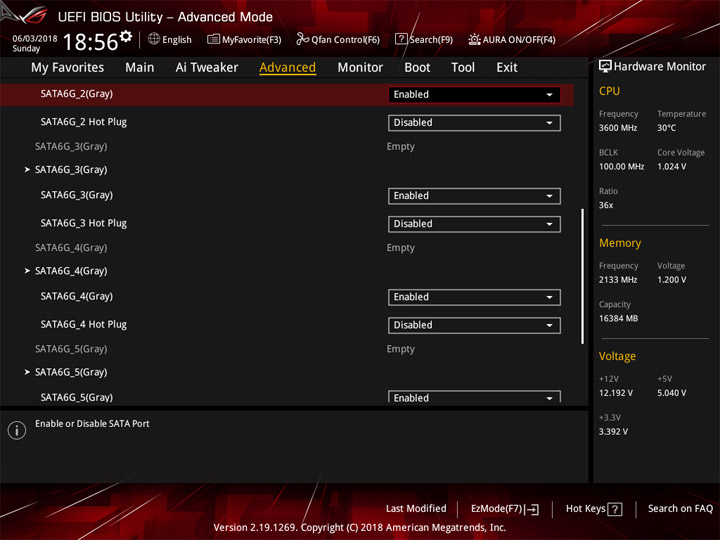Click the CPU frequency value 3600 MHz
The image size is (720, 540).
(618, 128)
